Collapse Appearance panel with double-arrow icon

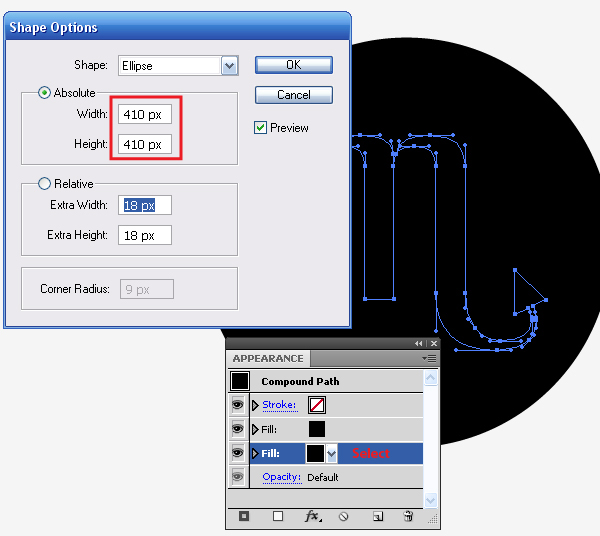click(x=419, y=344)
